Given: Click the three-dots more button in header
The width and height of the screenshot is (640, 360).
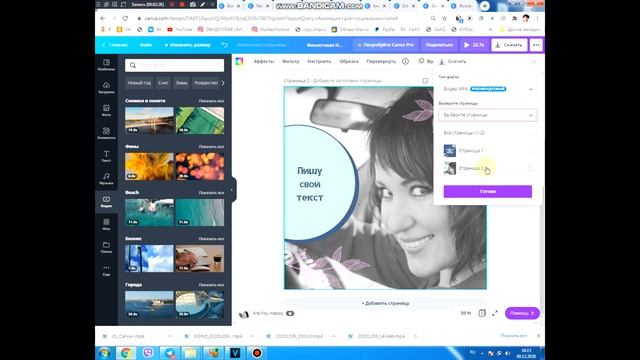Looking at the screenshot, I should point(536,45).
